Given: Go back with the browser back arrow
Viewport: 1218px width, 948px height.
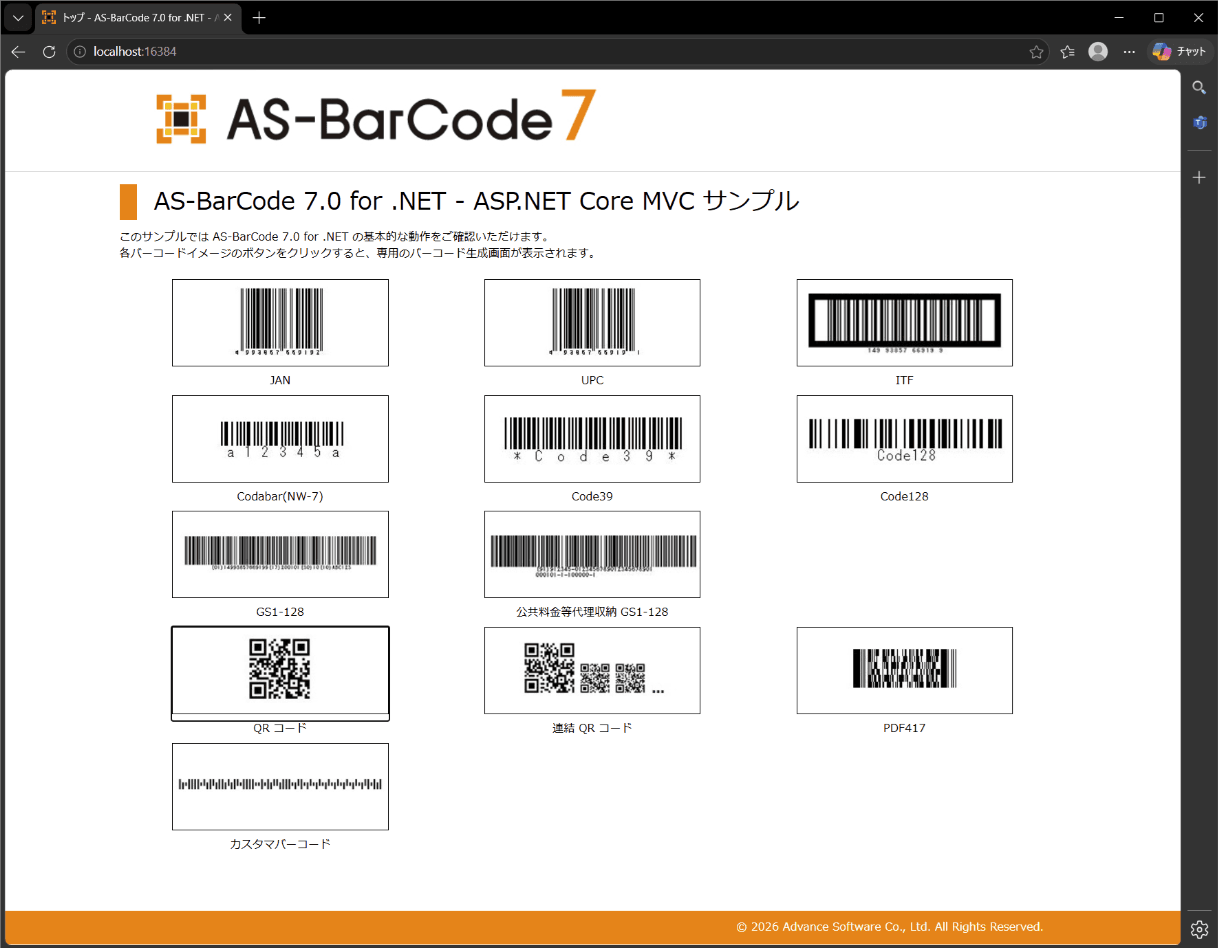Looking at the screenshot, I should click(18, 51).
